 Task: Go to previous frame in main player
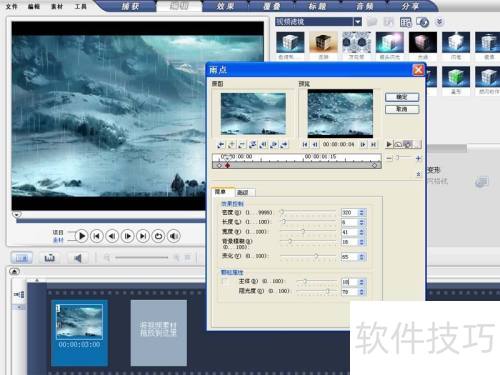[112, 236]
